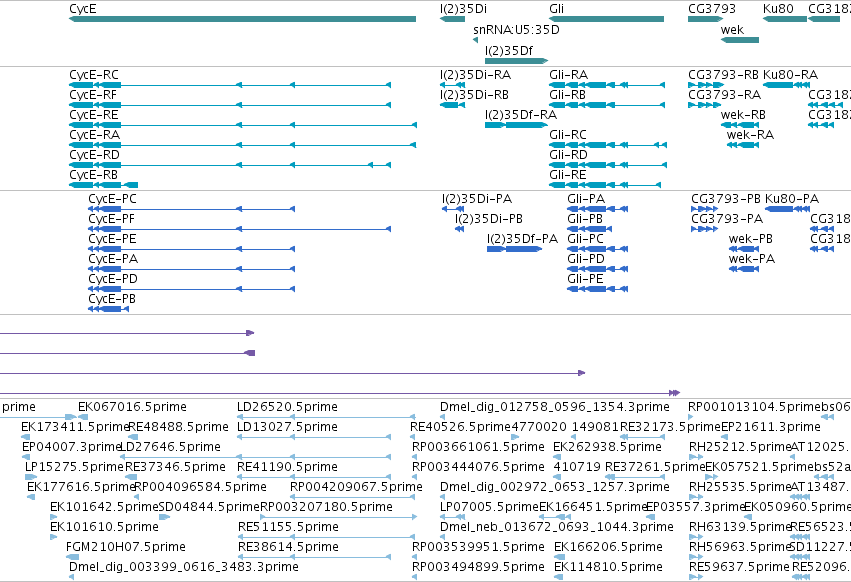851x582 pixels.
Task: Click the CG3793-PB protein label
Action: pos(726,199)
